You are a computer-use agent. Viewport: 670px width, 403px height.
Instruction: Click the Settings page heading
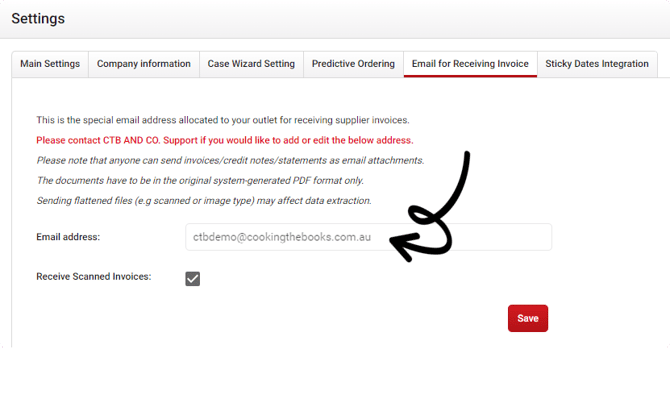coord(38,19)
